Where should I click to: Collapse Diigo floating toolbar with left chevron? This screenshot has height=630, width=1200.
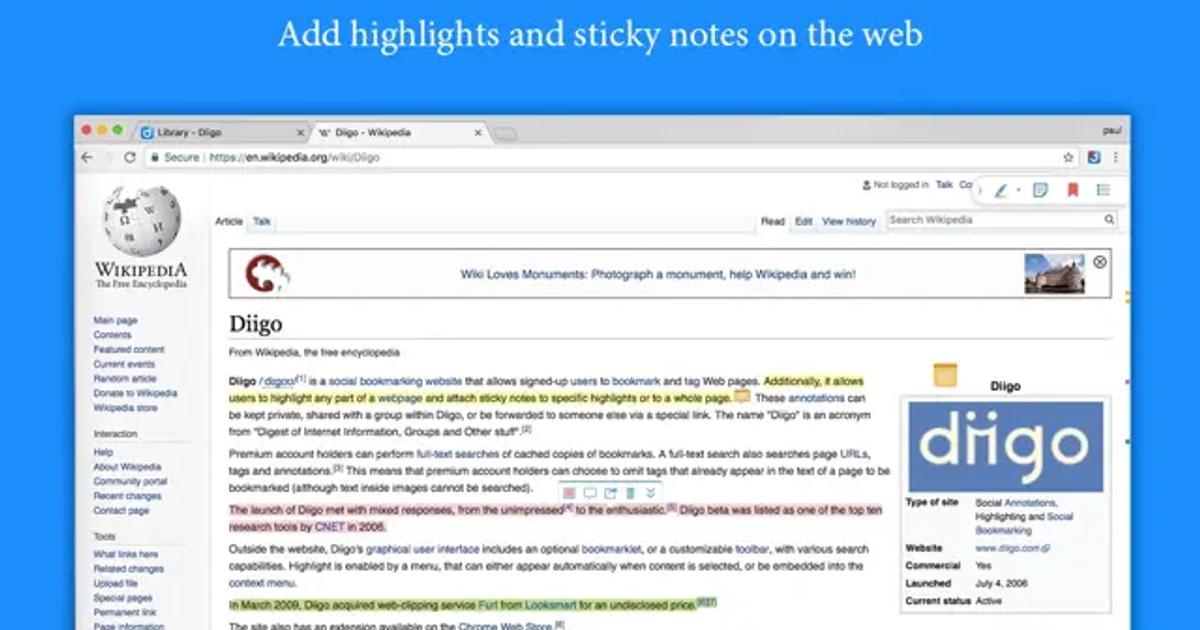(981, 190)
